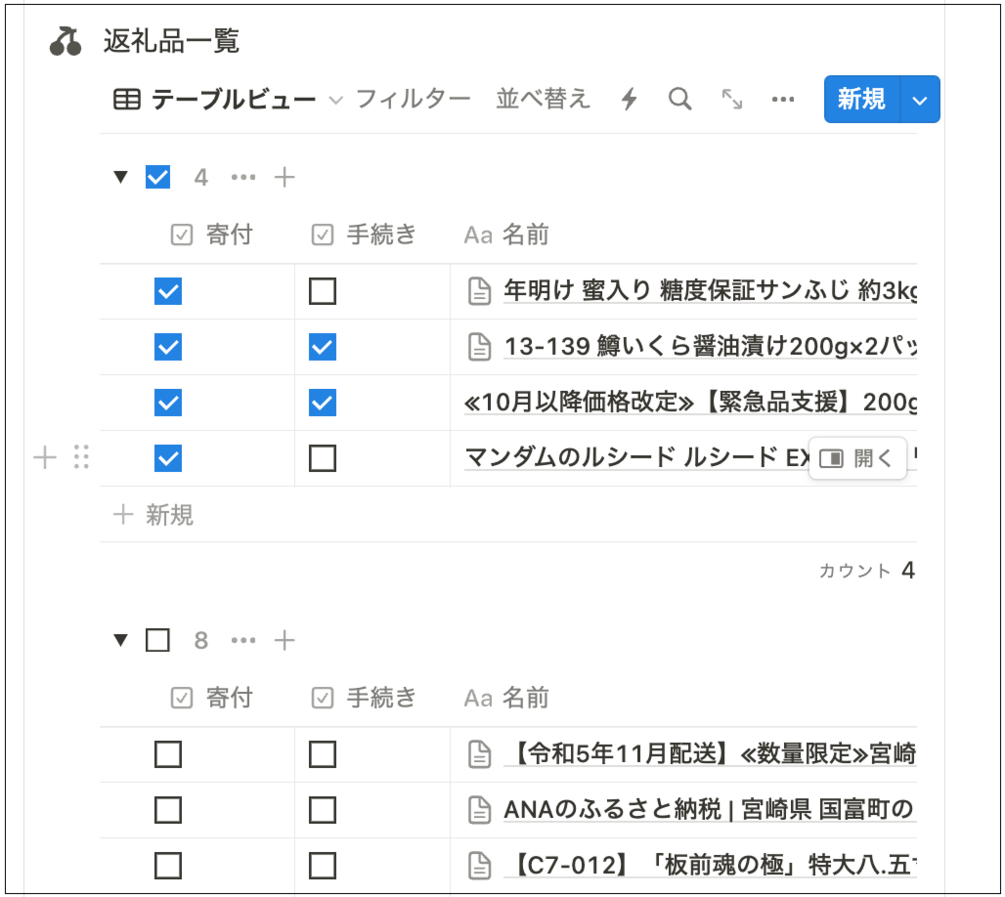Check 手続き for 年明け 蜜入り サンふじ row
This screenshot has width=1005, height=897.
pos(322,292)
